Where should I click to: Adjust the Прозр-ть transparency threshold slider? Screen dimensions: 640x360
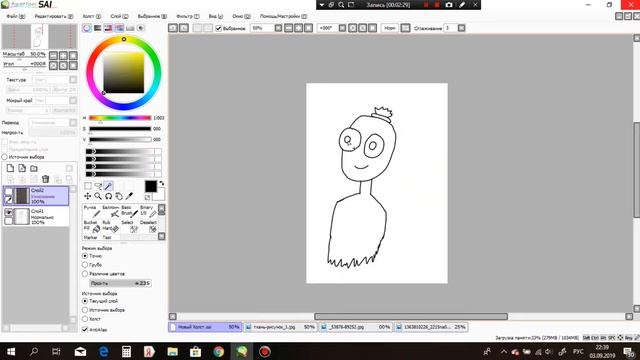pyautogui.click(x=120, y=283)
